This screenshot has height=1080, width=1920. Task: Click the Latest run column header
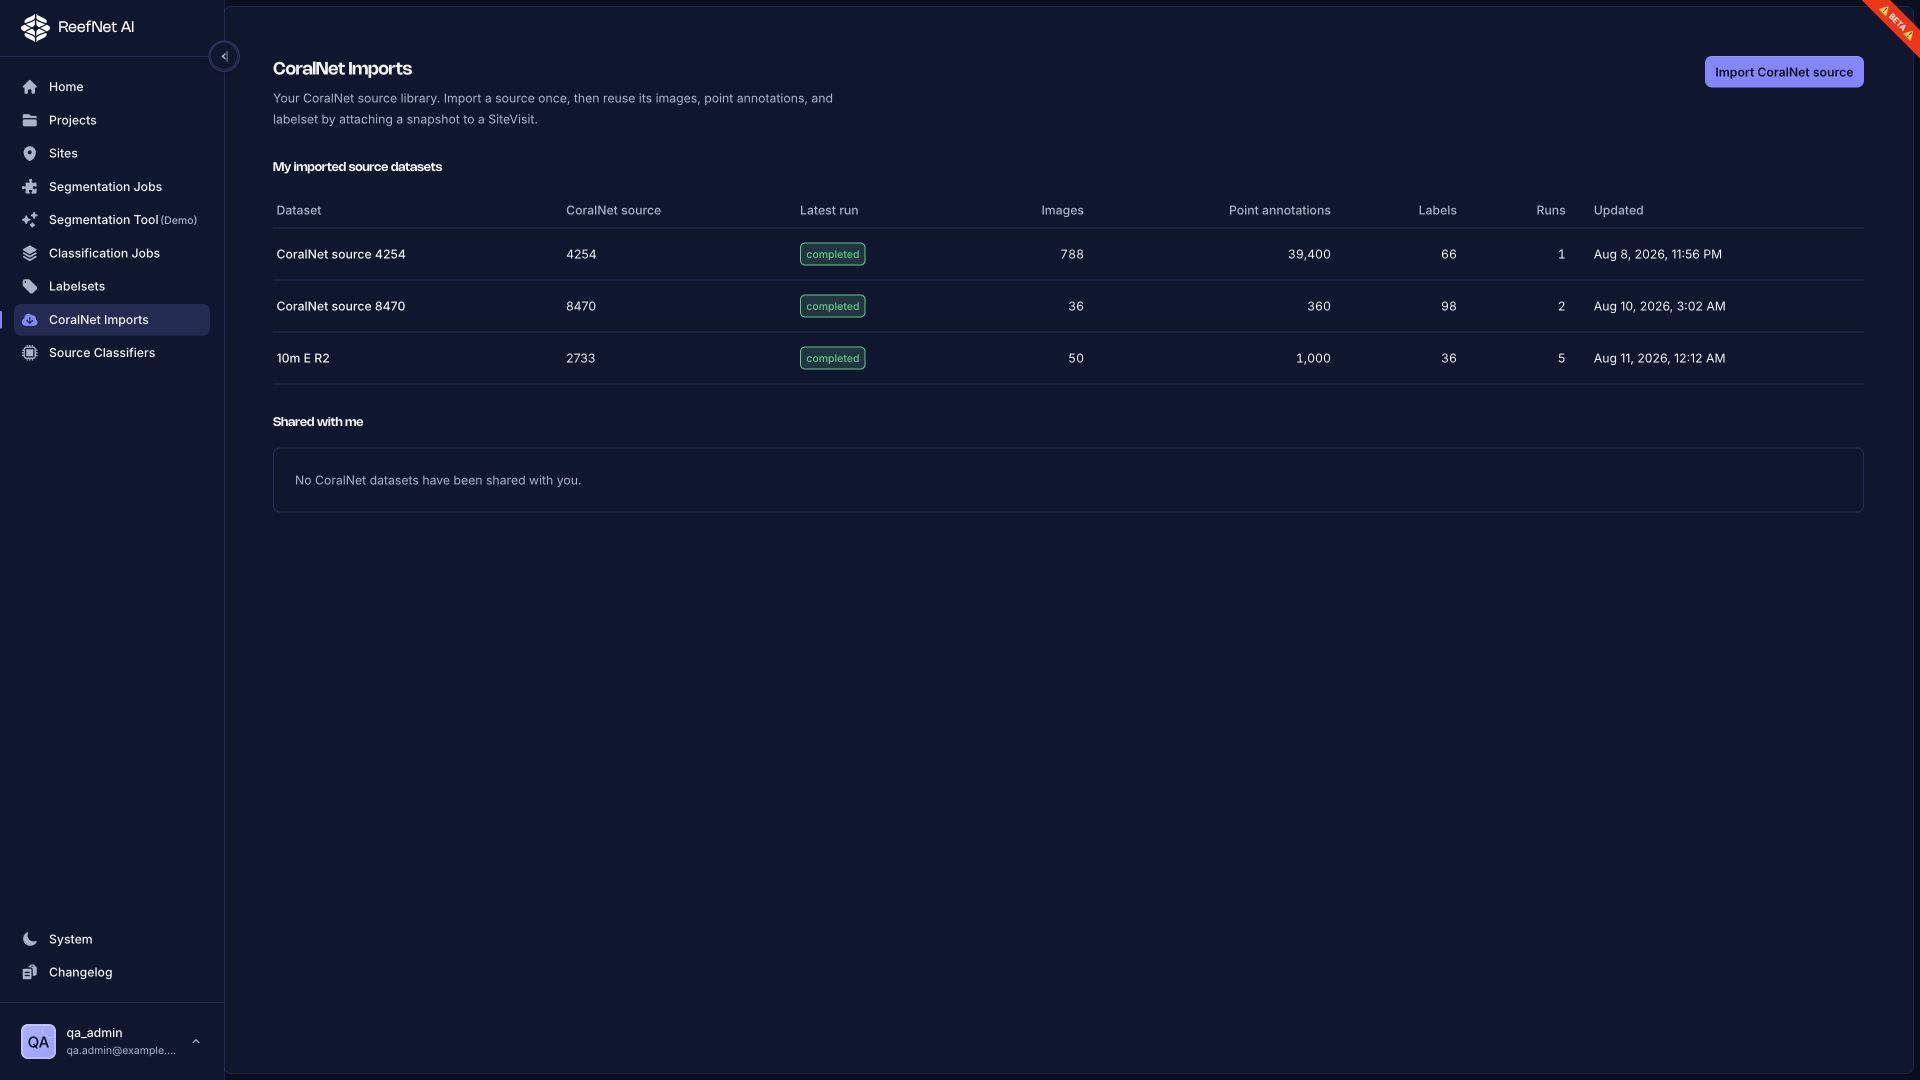click(829, 210)
